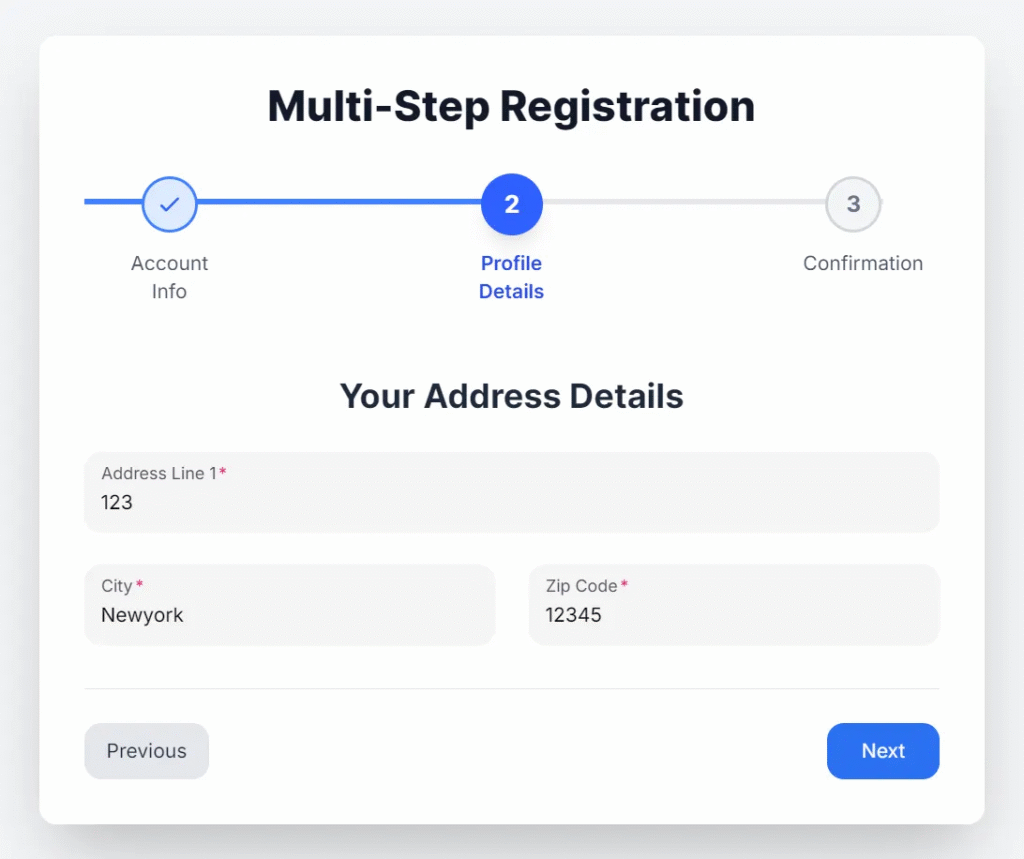1024x859 pixels.
Task: Focus the Address Line 1 field containing 123
Action: pyautogui.click(x=511, y=502)
